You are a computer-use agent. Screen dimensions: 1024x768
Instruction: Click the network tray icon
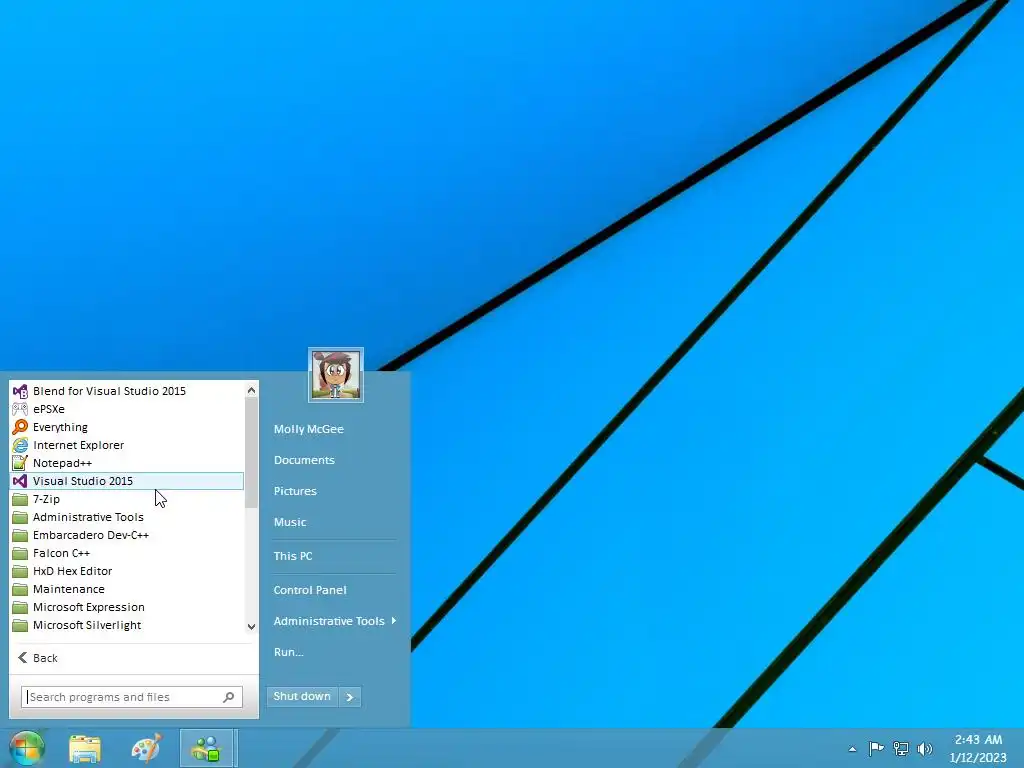tap(901, 748)
